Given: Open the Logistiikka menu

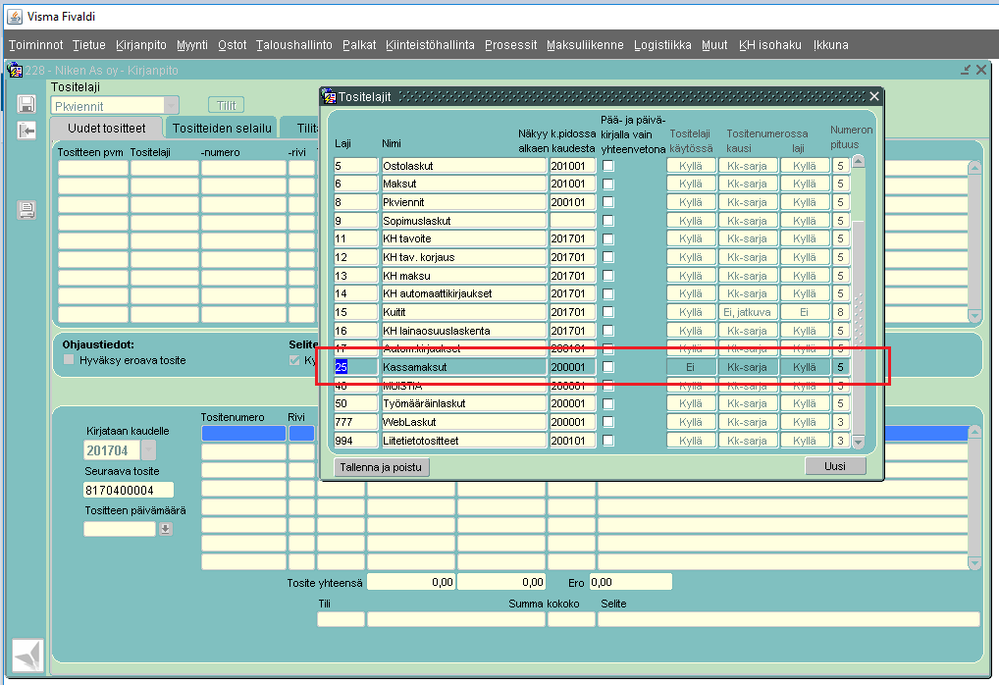Looking at the screenshot, I should click(x=663, y=45).
